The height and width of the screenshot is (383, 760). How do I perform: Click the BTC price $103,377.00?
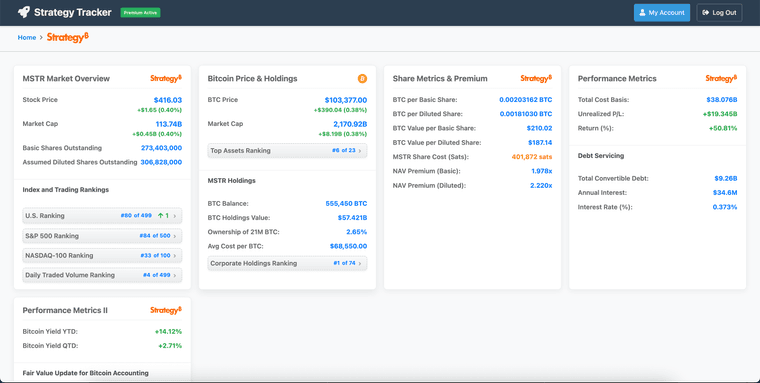[x=346, y=100]
